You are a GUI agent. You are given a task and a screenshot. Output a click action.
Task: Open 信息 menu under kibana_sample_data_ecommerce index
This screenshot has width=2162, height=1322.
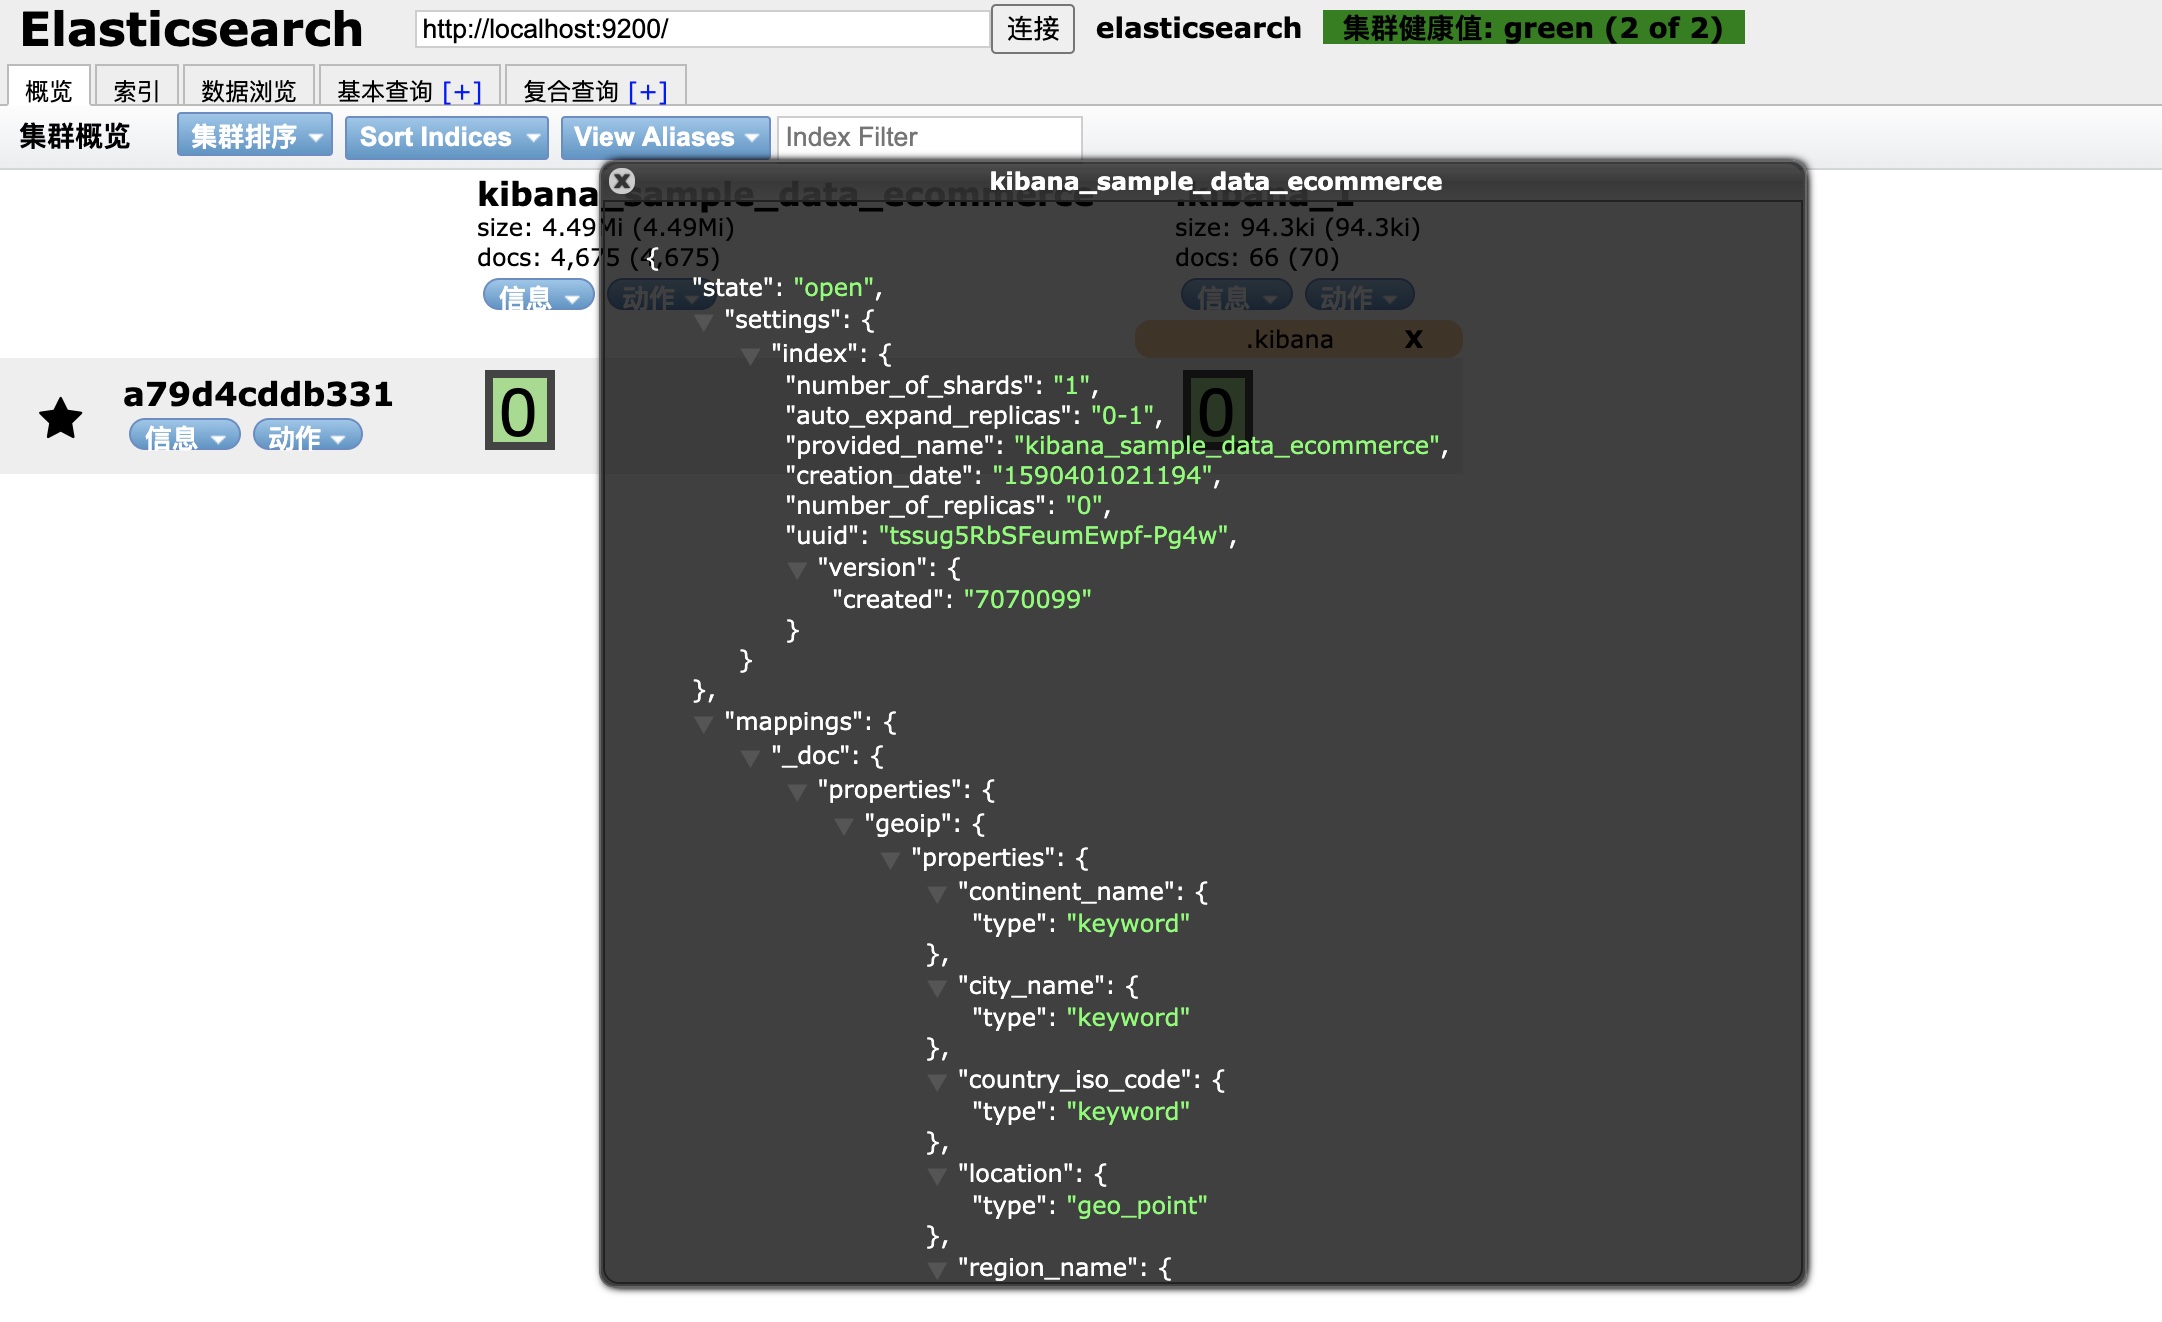pos(539,297)
